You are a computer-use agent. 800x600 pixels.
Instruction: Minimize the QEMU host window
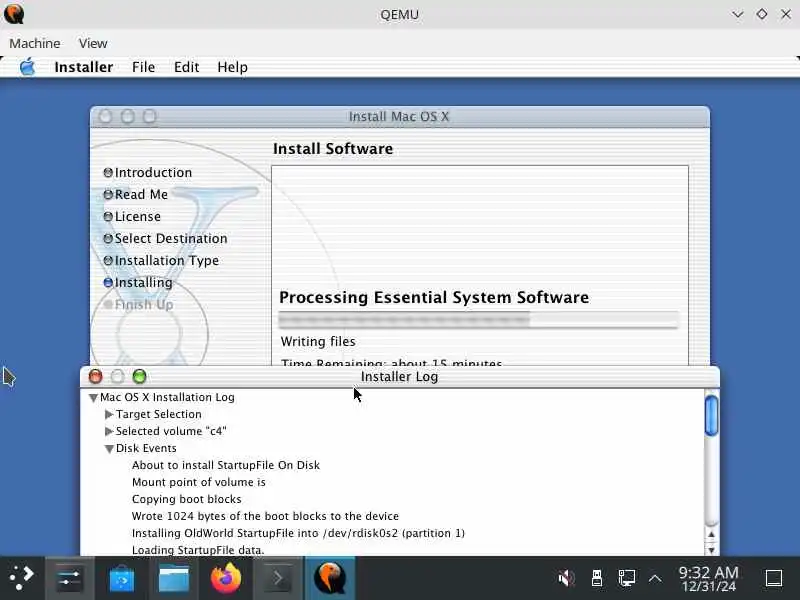point(738,14)
